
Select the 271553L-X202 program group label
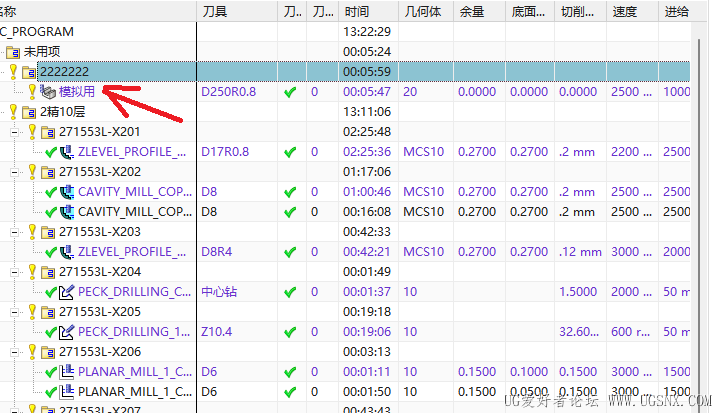tap(100, 172)
